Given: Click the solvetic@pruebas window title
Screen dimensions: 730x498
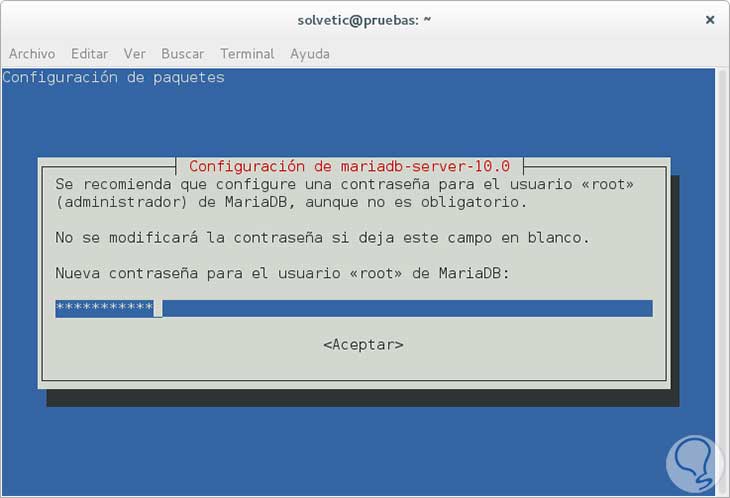Looking at the screenshot, I should 365,20.
